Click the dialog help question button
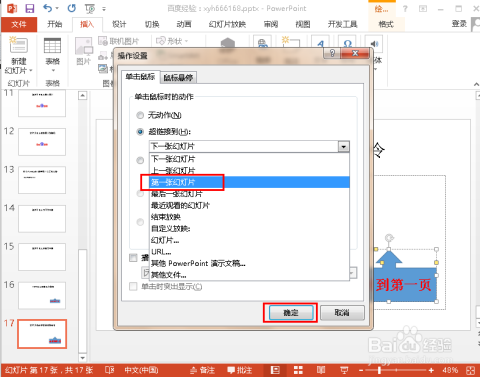The height and width of the screenshot is (377, 480). pos(332,53)
